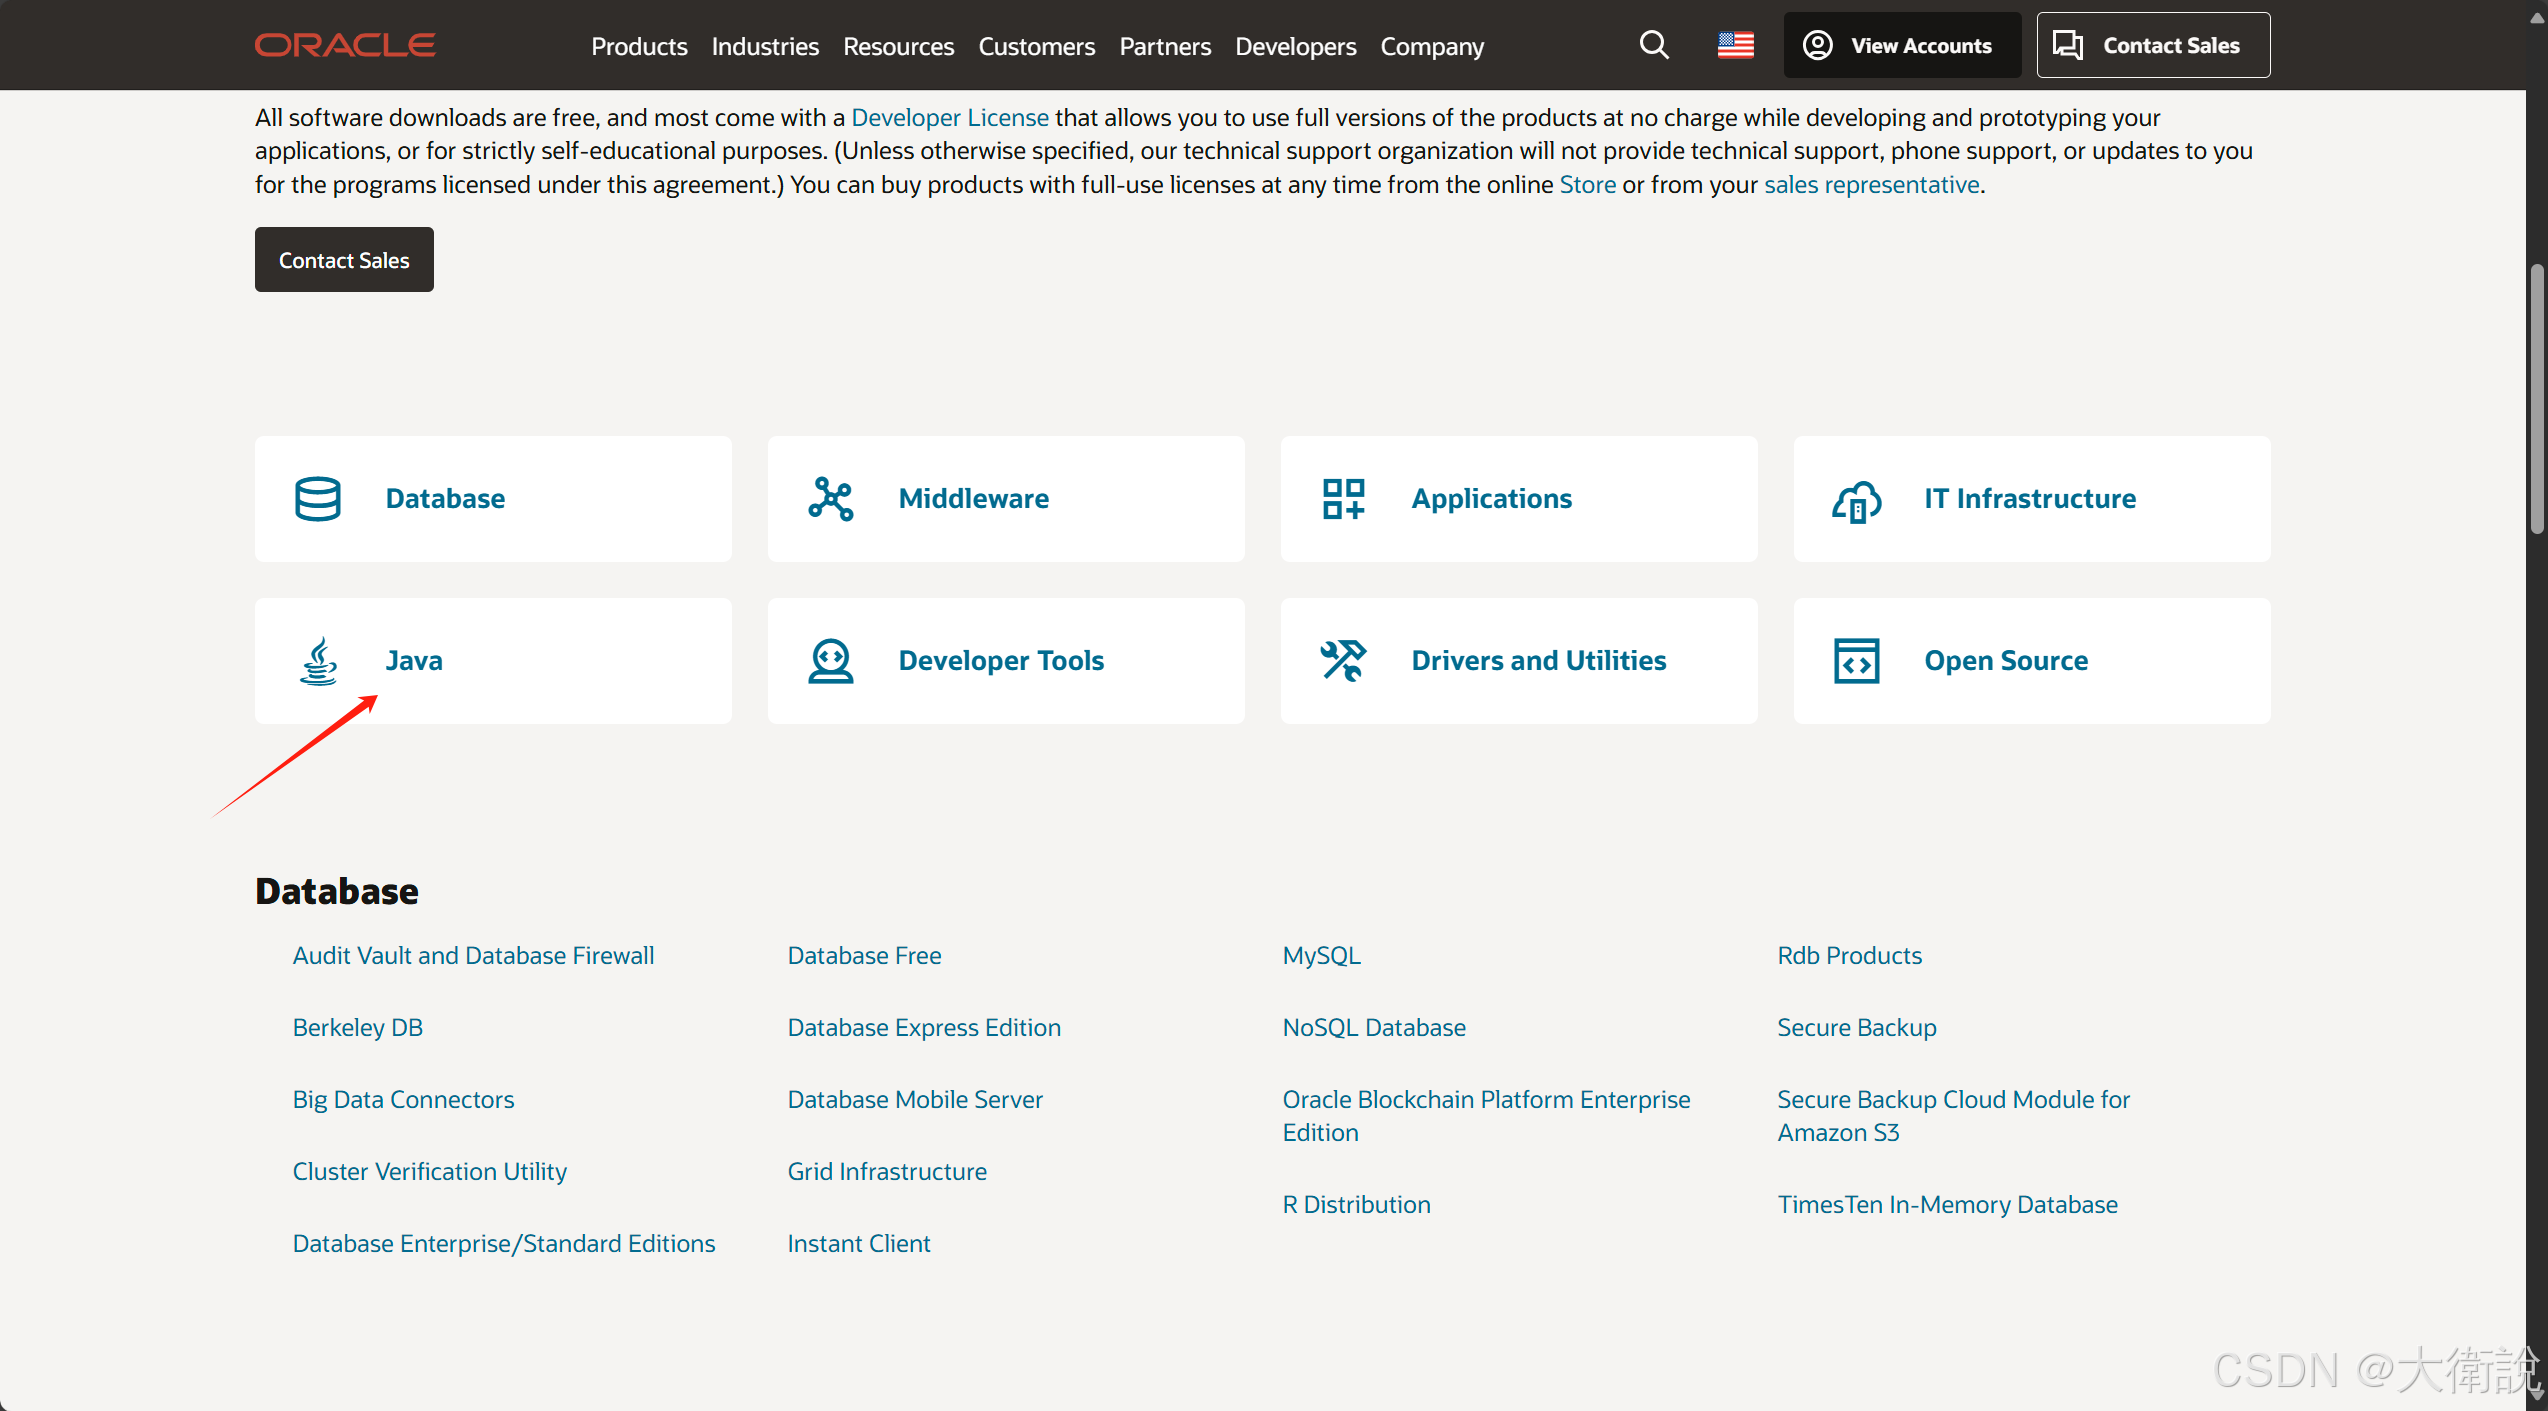This screenshot has height=1411, width=2548.
Task: Open the View Accounts dropdown
Action: point(1900,45)
